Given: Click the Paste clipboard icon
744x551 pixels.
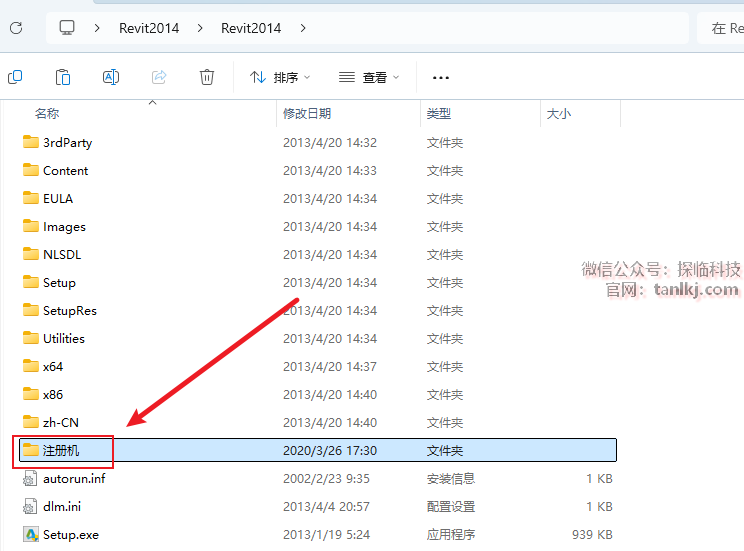Looking at the screenshot, I should [x=63, y=77].
